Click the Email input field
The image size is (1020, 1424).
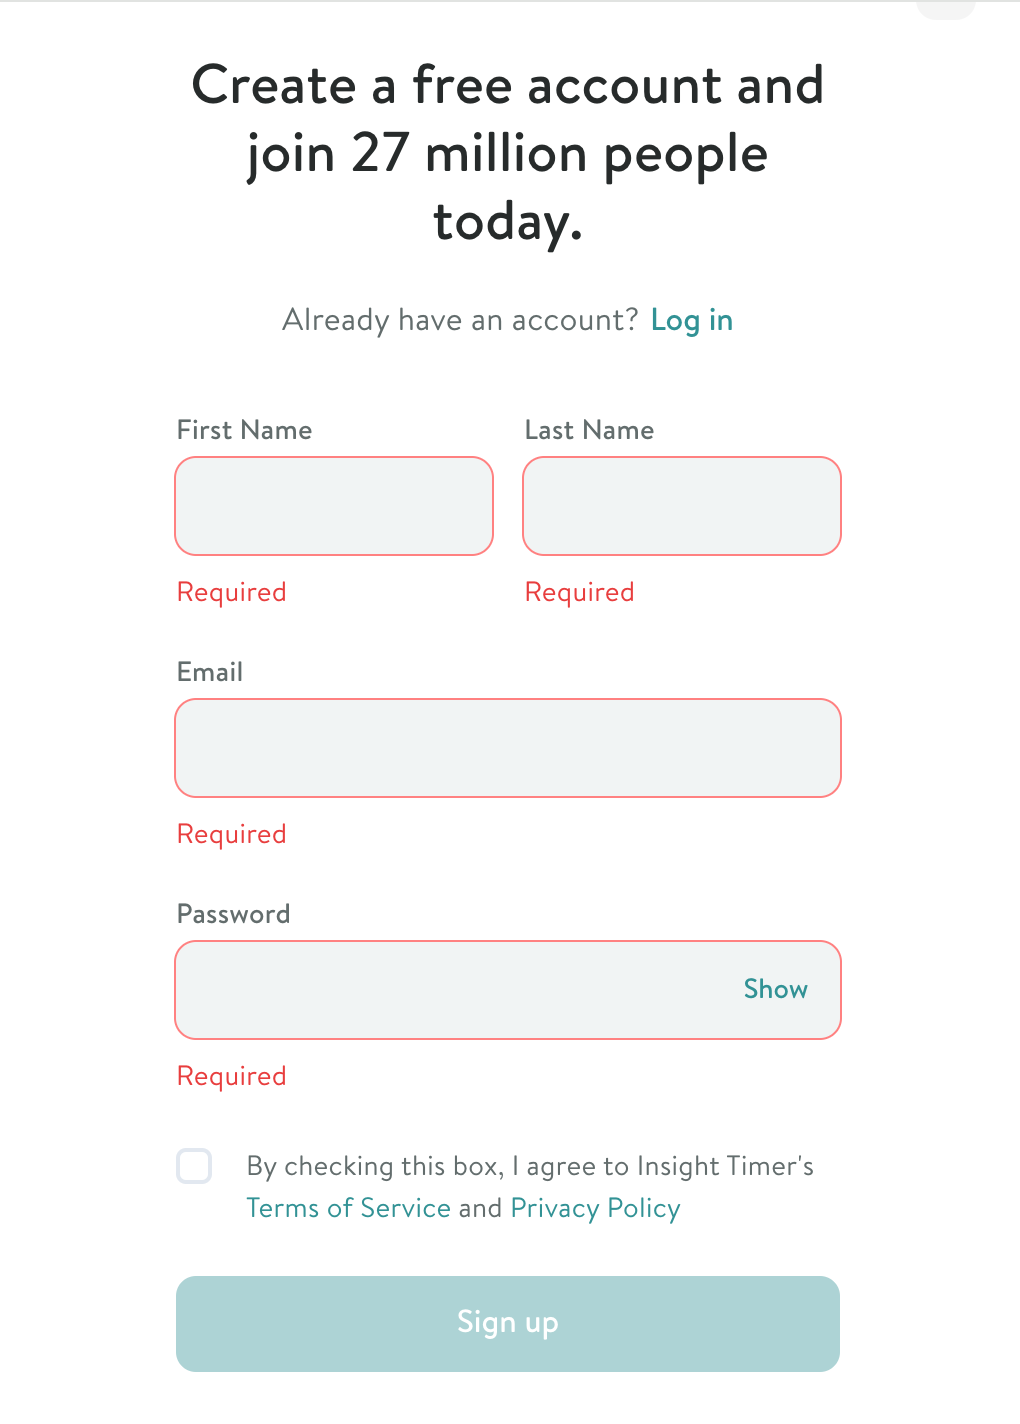(x=507, y=747)
